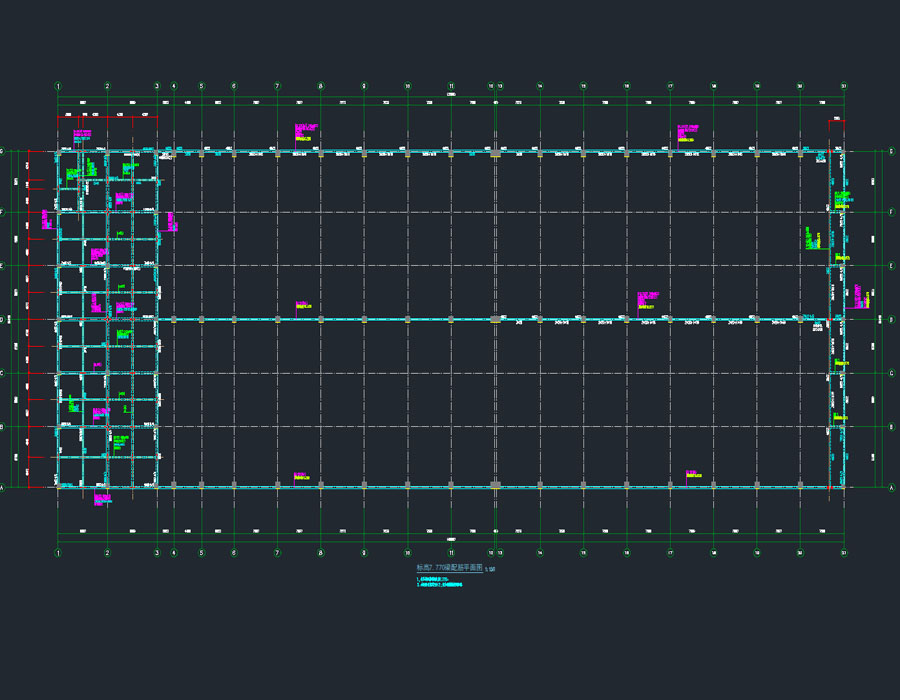This screenshot has width=900, height=700.
Task: Pick top-row grid axis bubble 7
Action: [x=277, y=86]
